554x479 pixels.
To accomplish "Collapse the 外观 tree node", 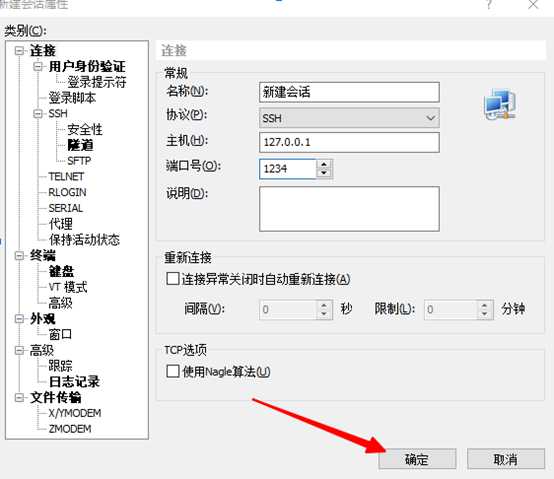I will tap(20, 319).
